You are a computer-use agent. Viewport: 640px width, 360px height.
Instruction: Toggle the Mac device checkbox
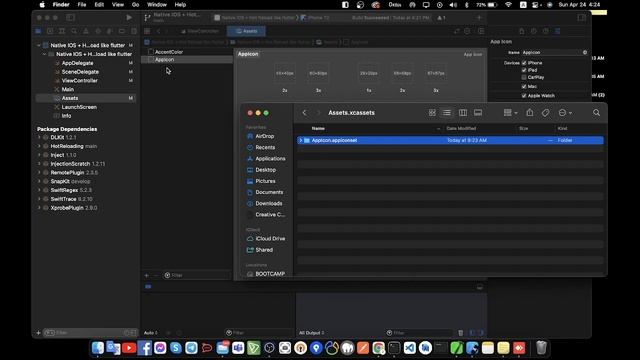(524, 87)
